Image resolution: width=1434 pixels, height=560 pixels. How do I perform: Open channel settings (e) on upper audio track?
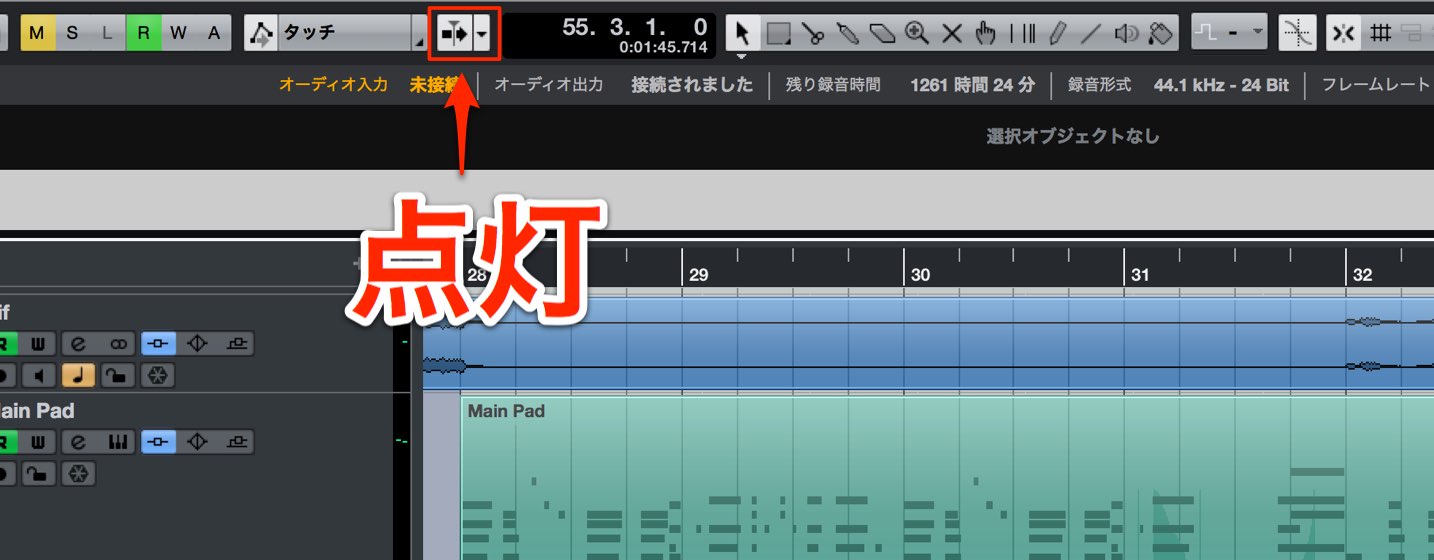coord(78,344)
